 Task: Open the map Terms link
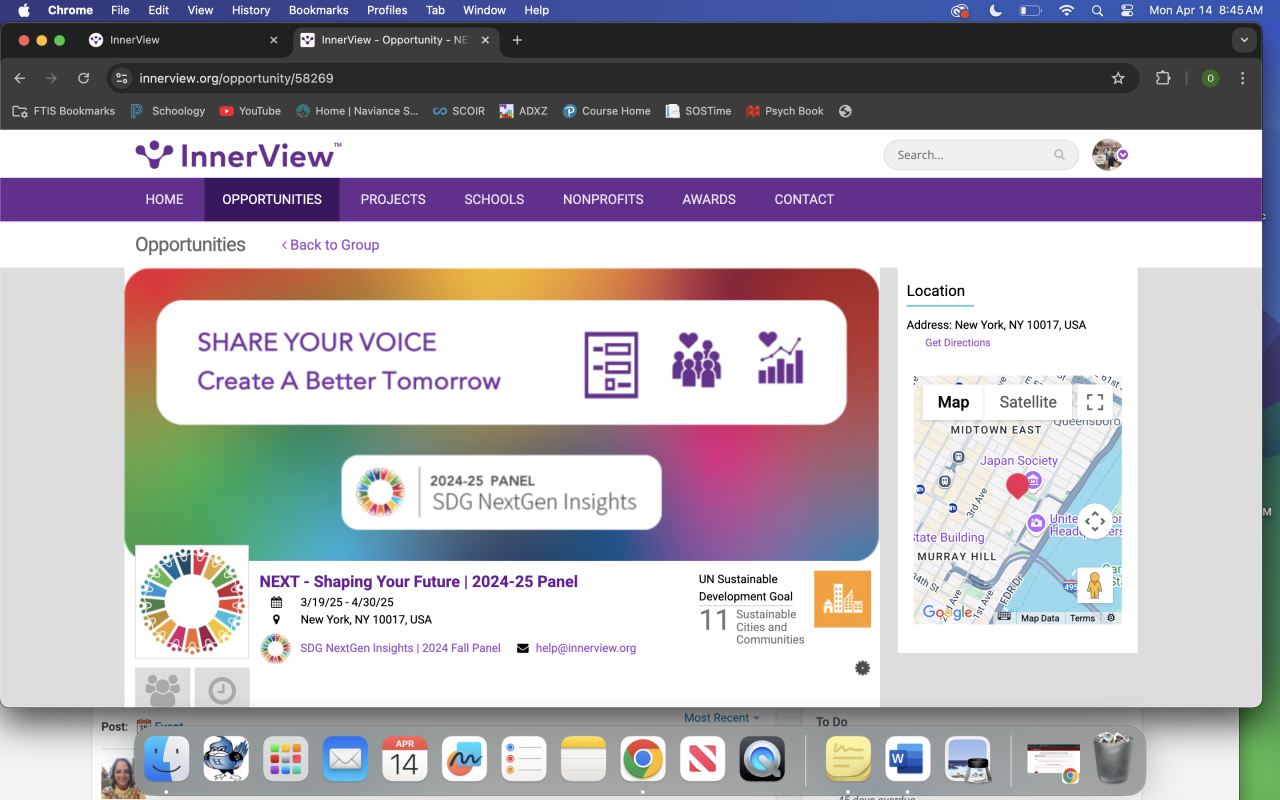point(1082,618)
